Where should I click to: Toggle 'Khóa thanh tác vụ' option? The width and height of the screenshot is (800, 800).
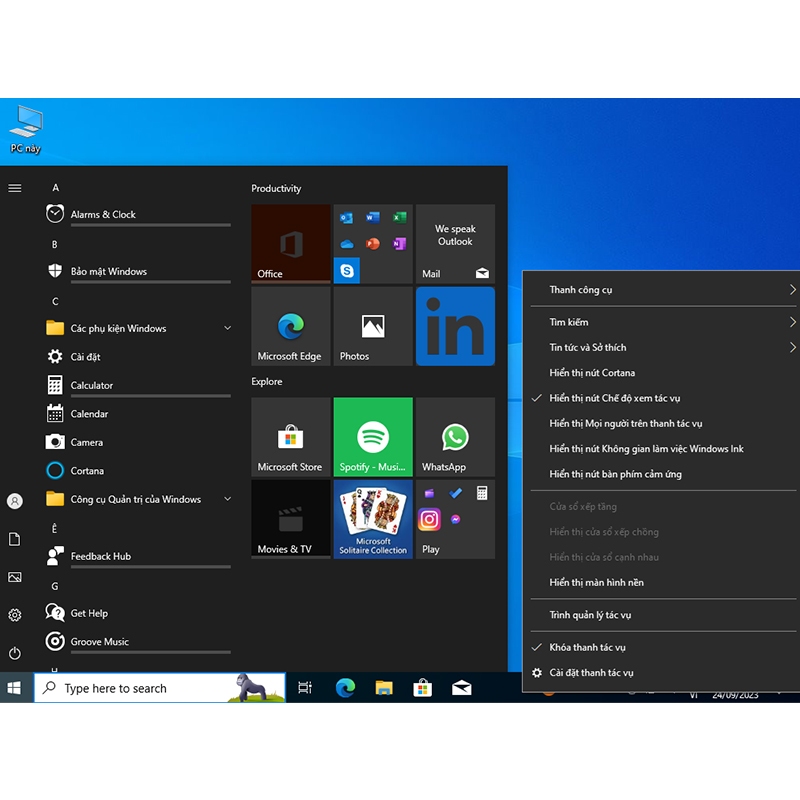tap(587, 647)
